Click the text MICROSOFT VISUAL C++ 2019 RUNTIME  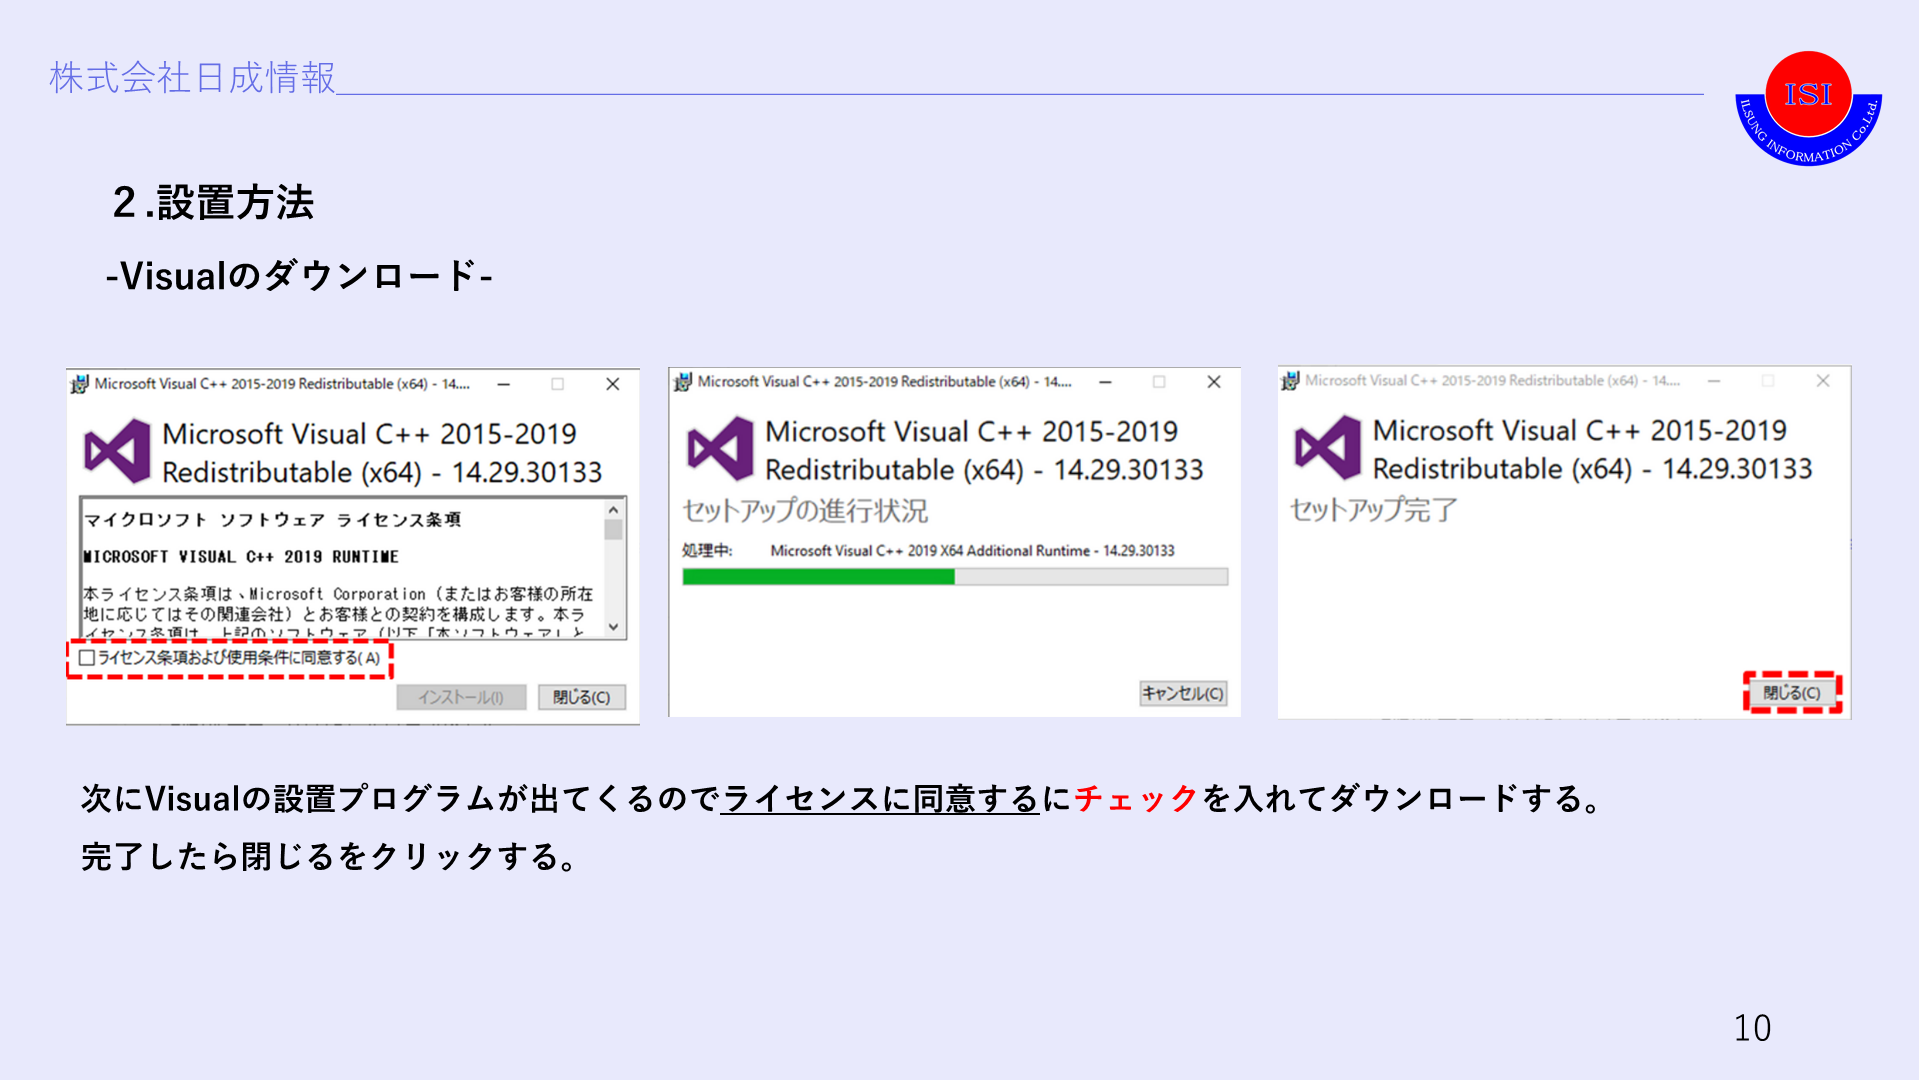tap(241, 557)
